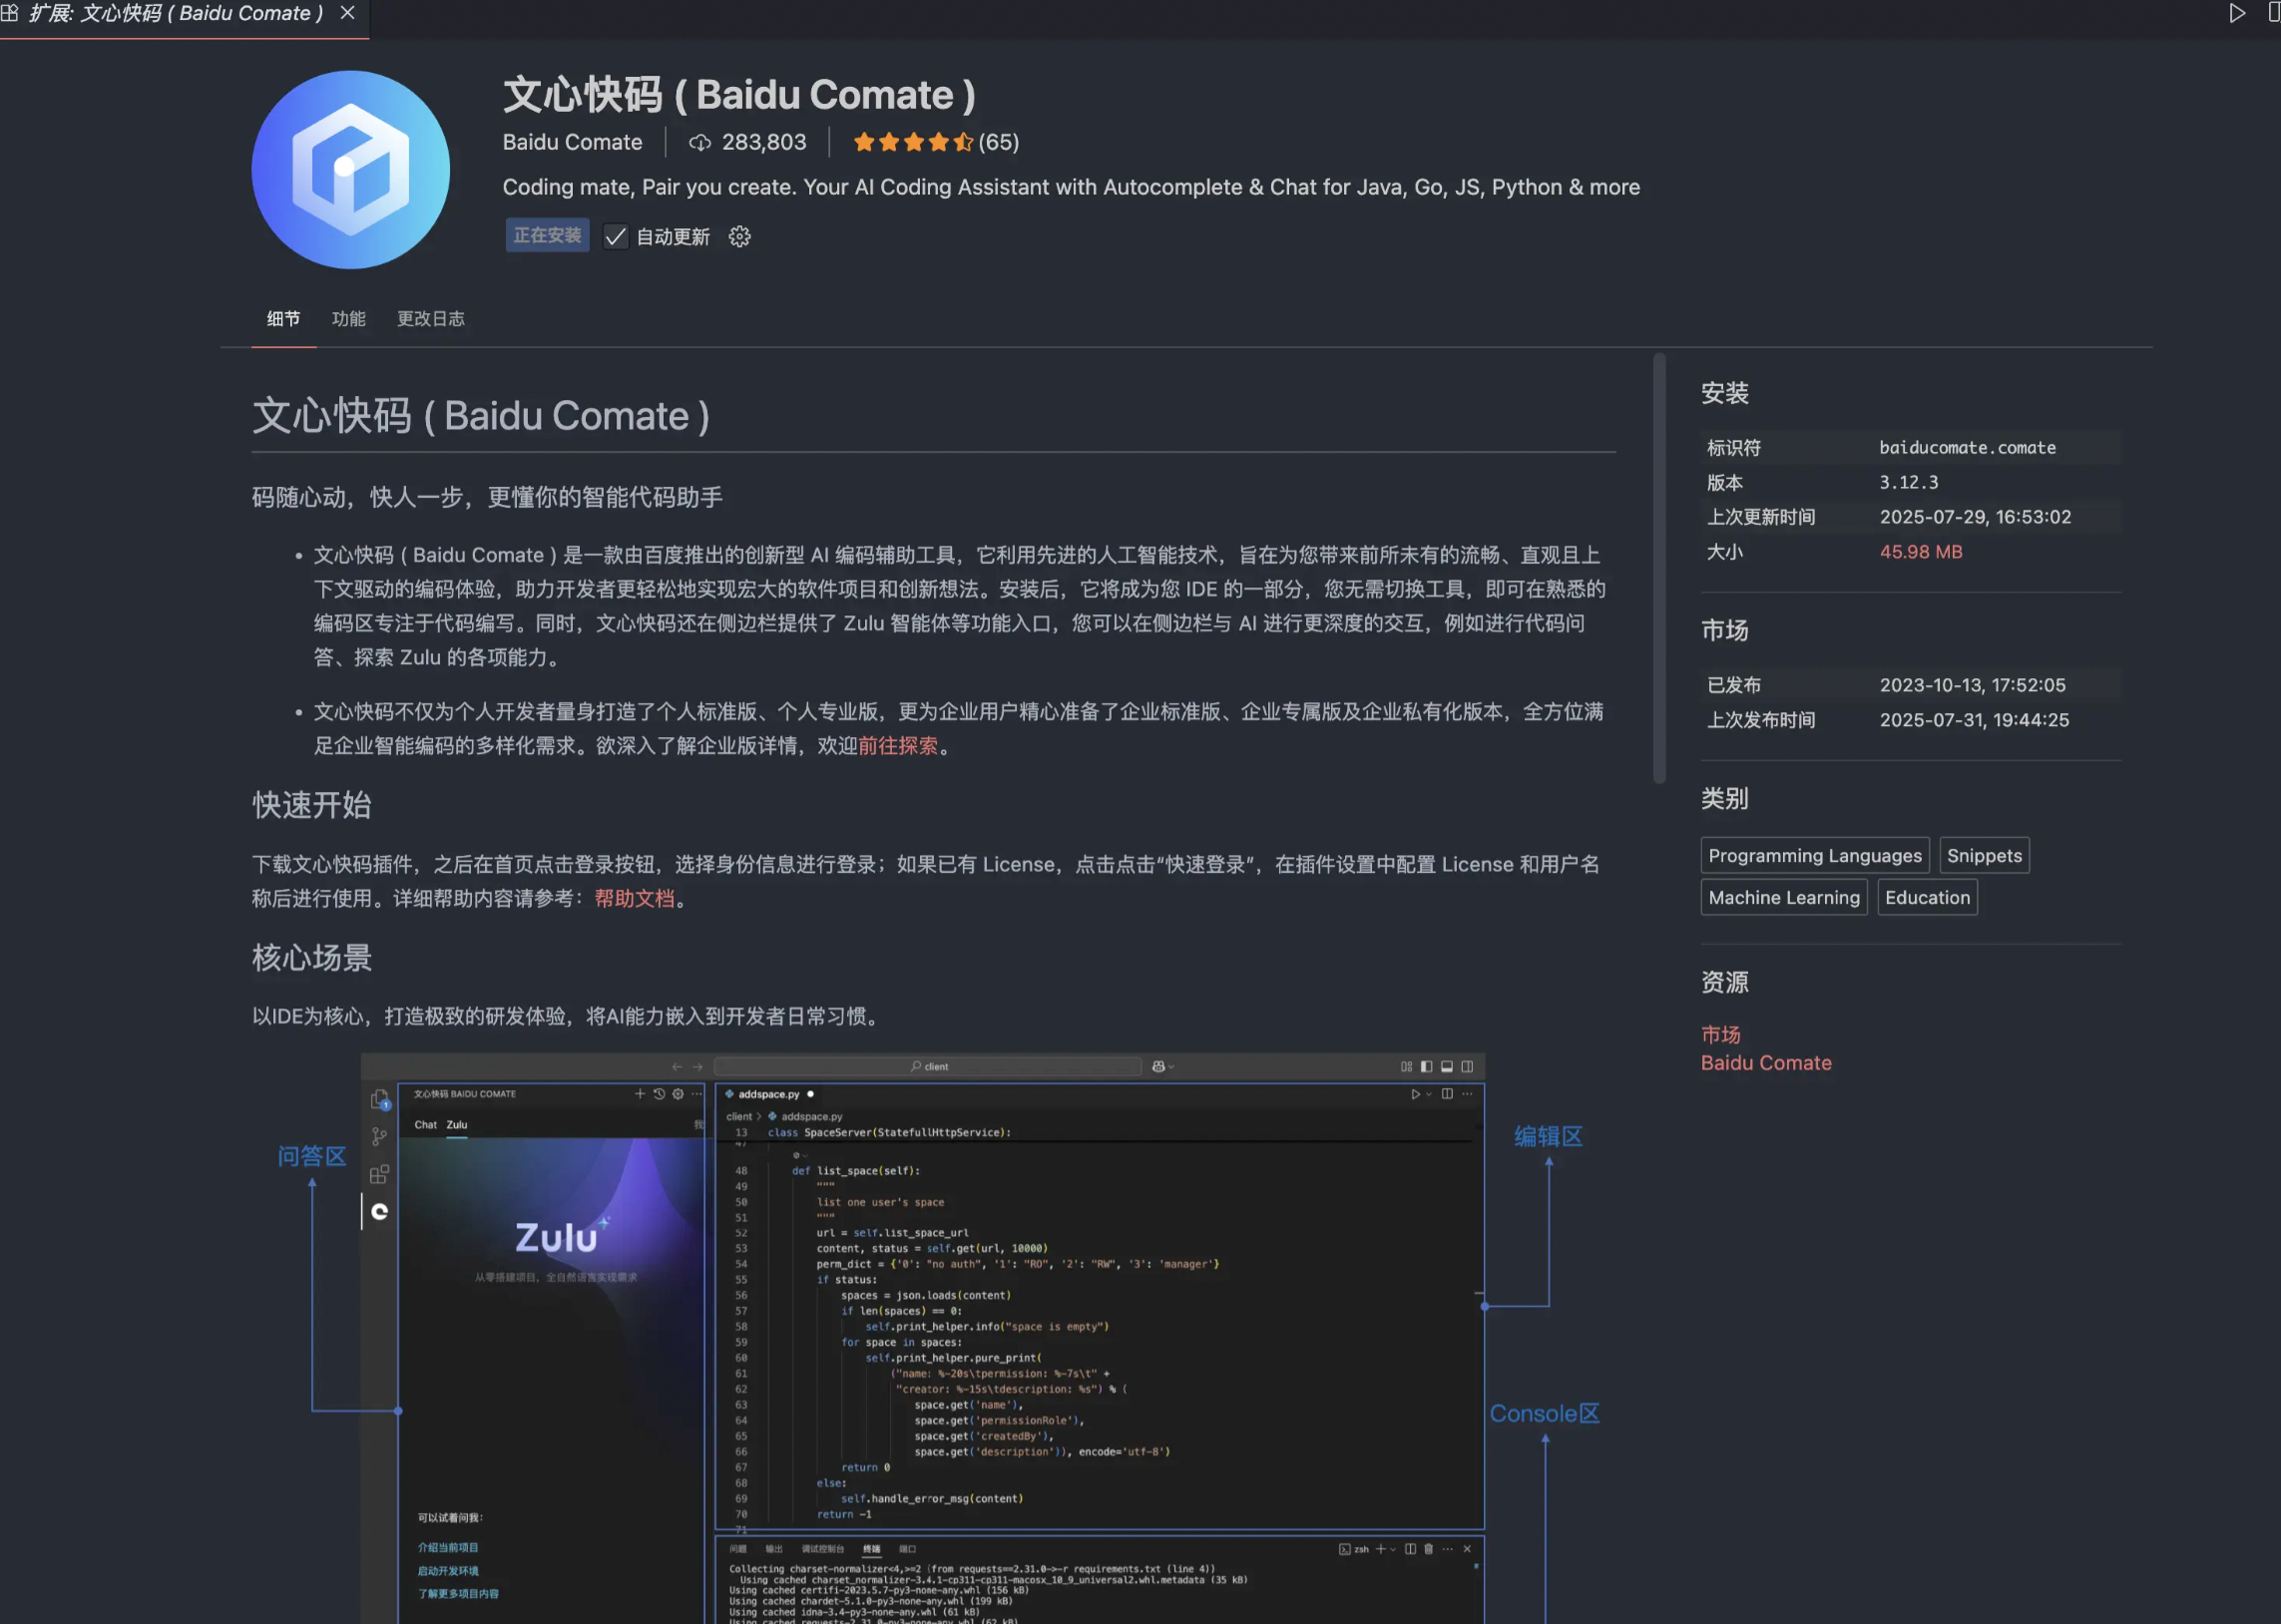Viewport: 2281px width, 1624px height.
Task: Open the Baidu Comate resource link under 资源
Action: point(1766,1062)
